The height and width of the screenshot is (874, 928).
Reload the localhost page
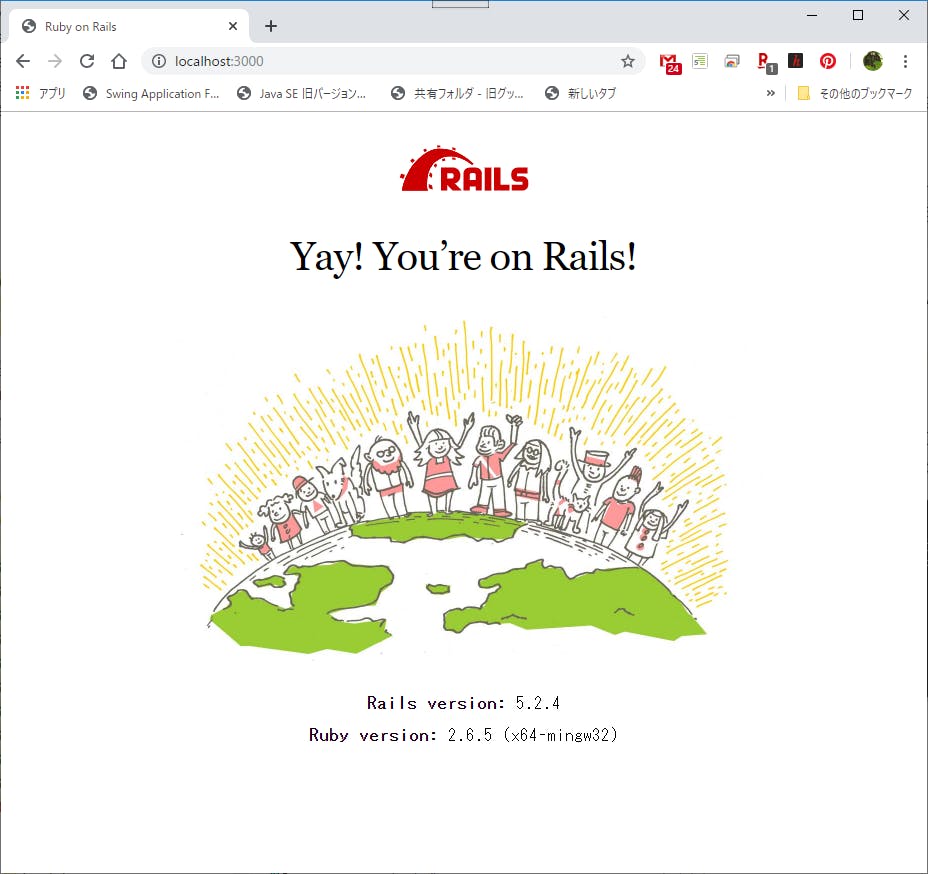click(87, 61)
